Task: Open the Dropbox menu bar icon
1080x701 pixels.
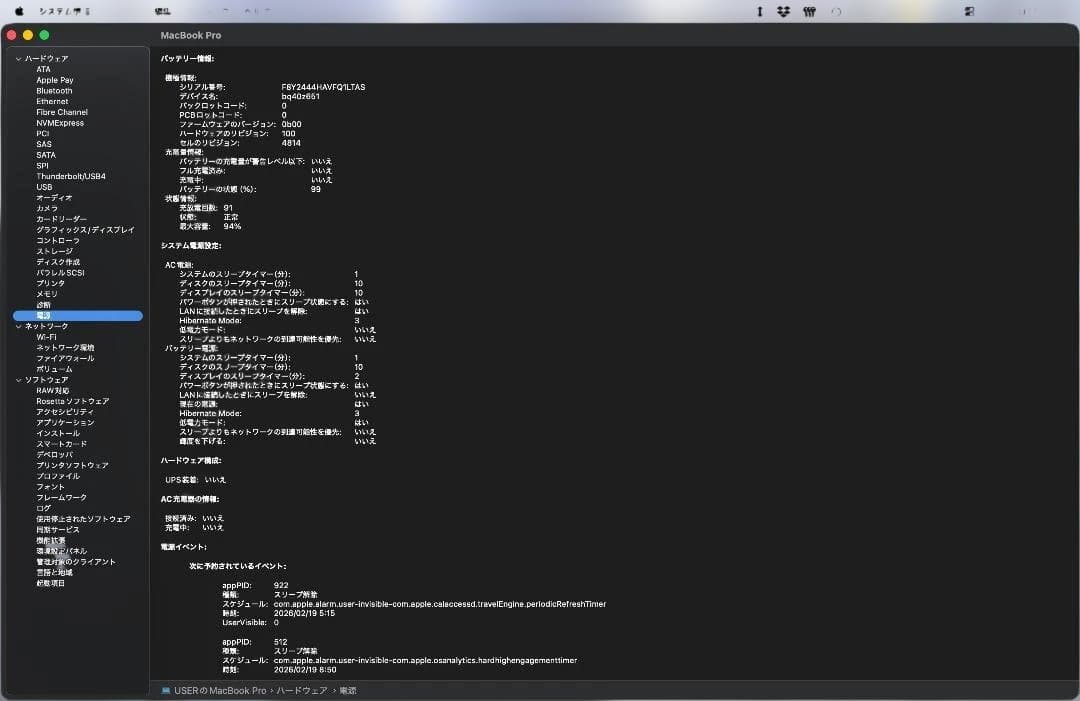Action: click(783, 11)
